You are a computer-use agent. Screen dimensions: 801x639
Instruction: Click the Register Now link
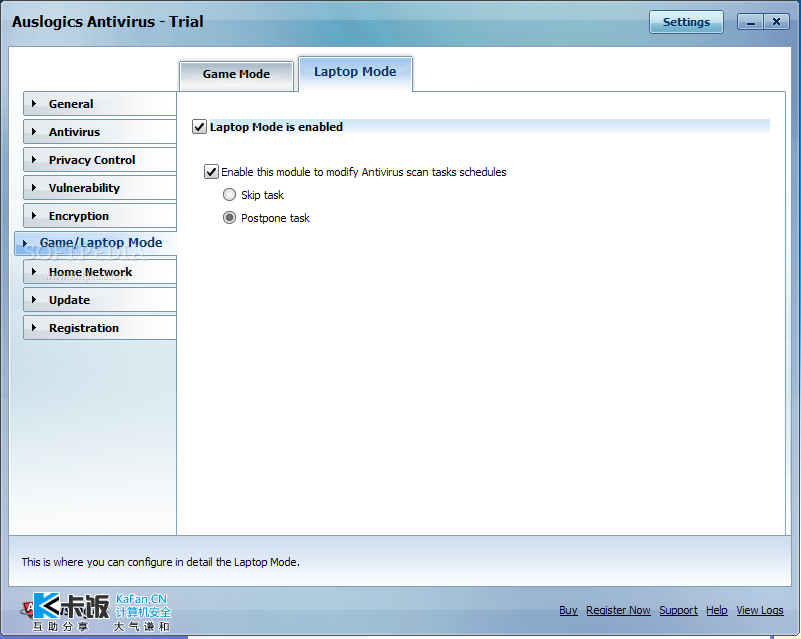point(618,610)
